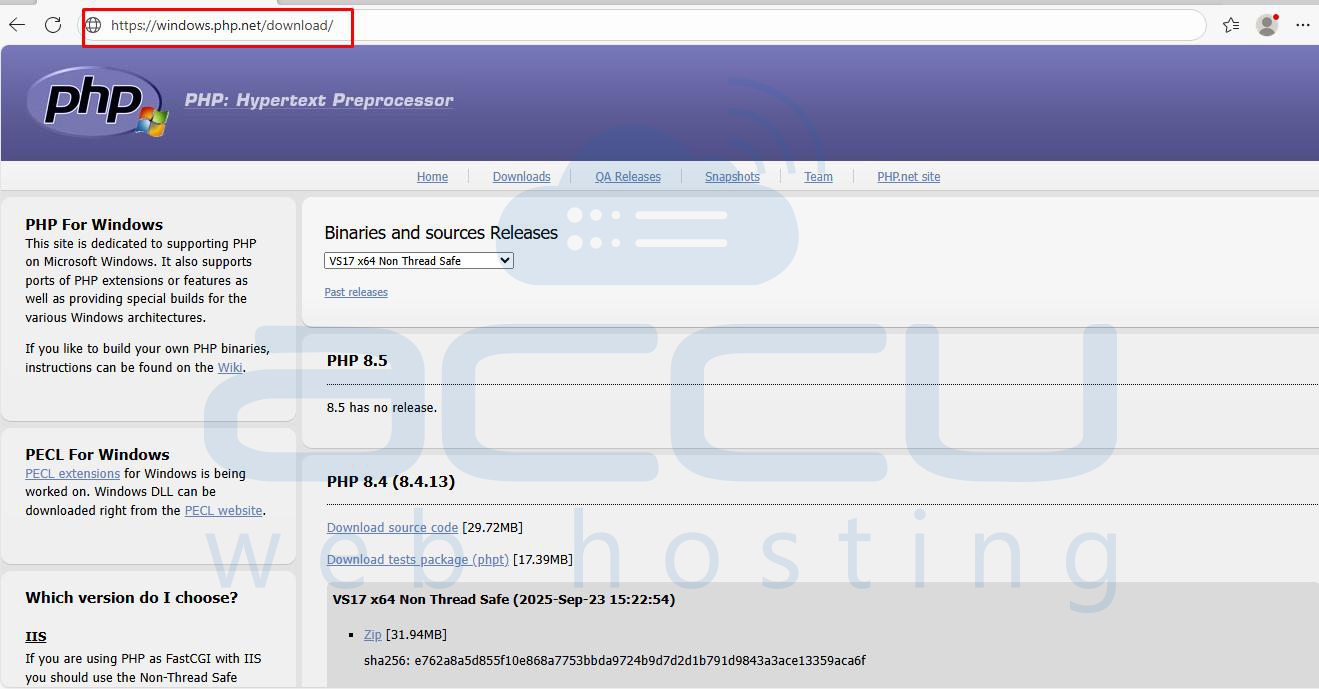Open the Wiki build instructions link
The height and width of the screenshot is (689, 1319).
point(230,367)
